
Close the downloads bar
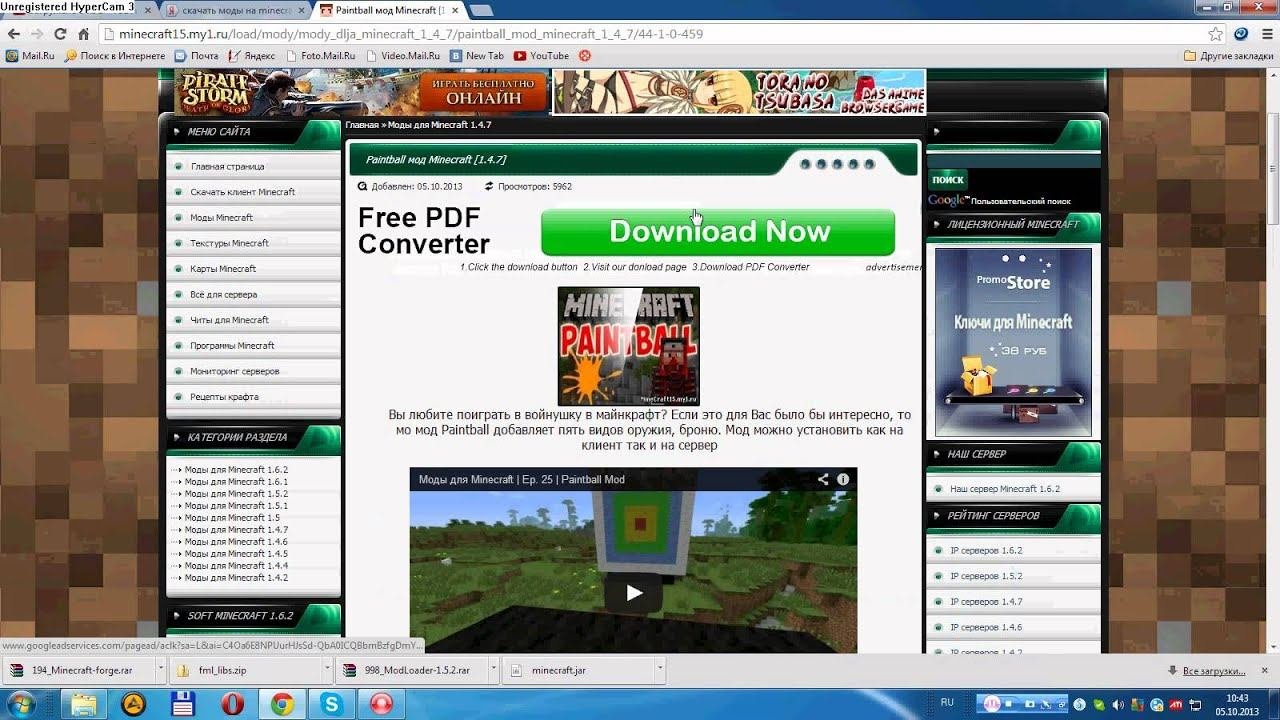coord(1266,669)
